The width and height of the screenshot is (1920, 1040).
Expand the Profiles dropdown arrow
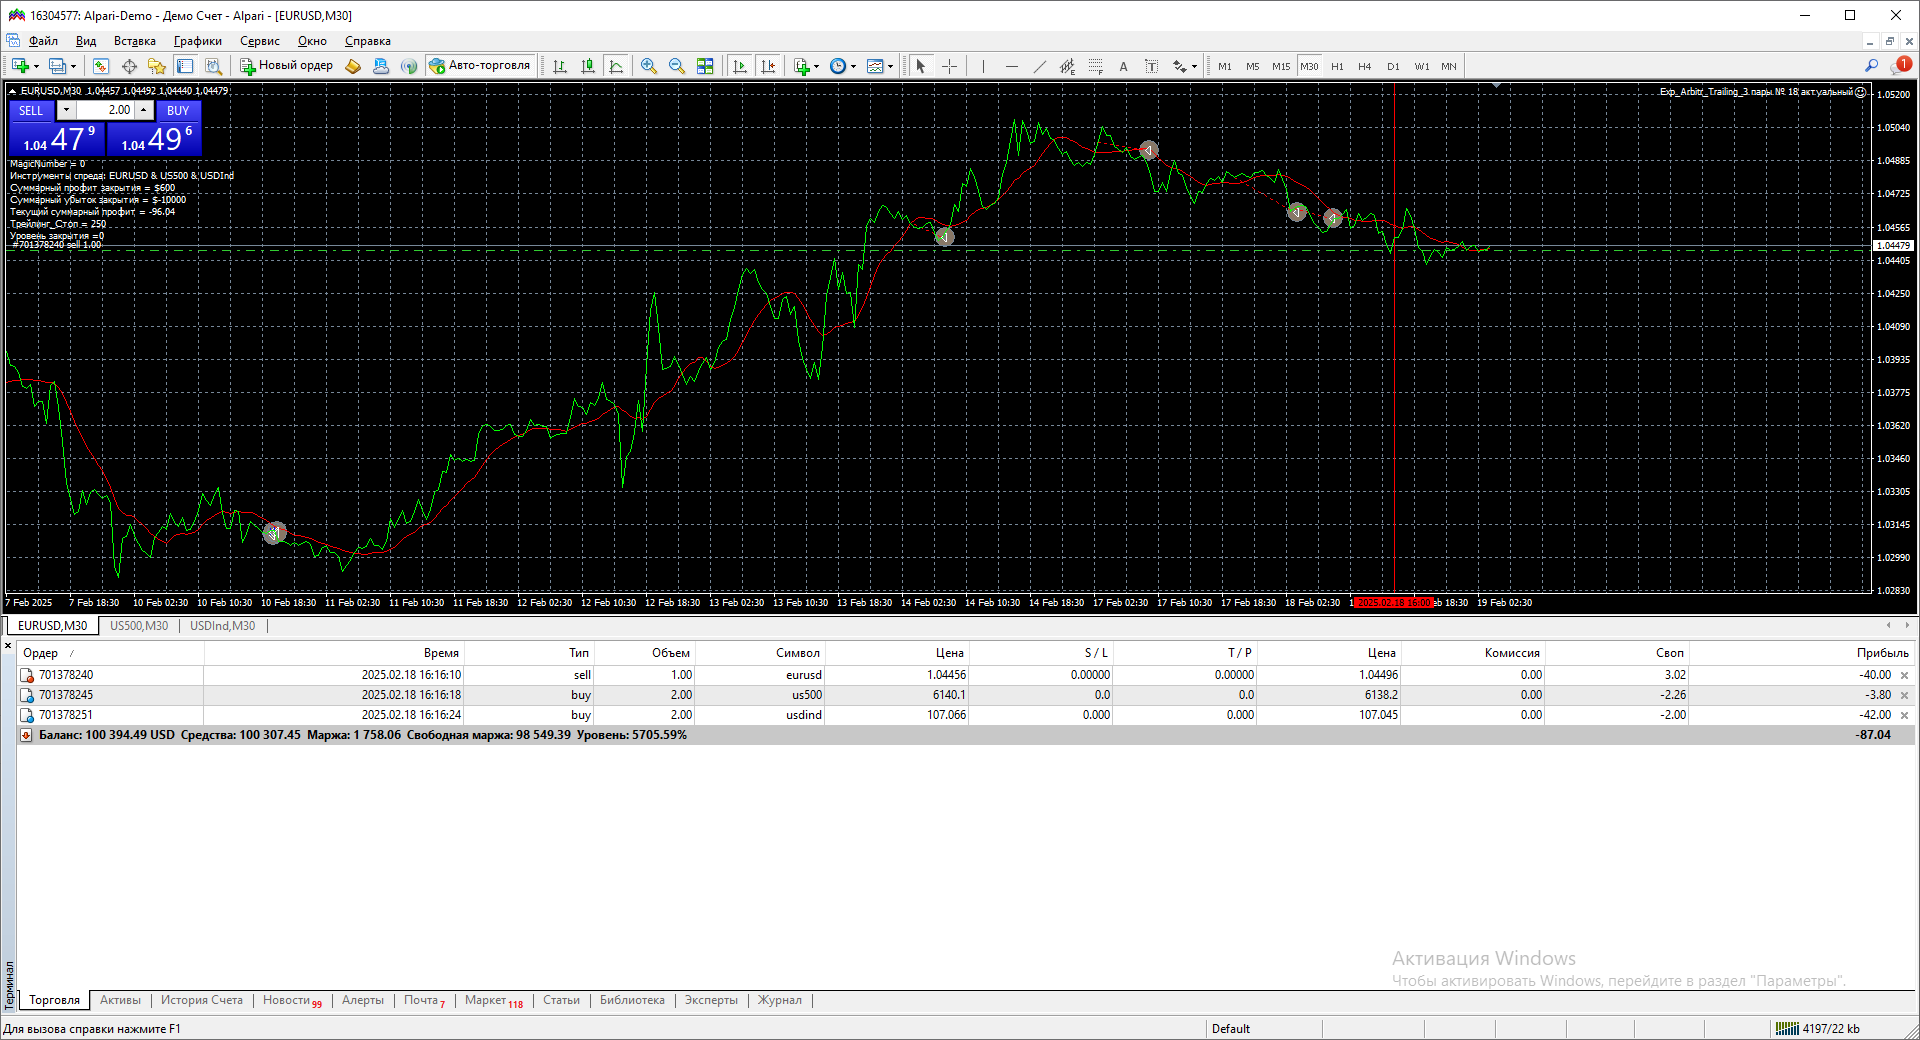(x=74, y=67)
